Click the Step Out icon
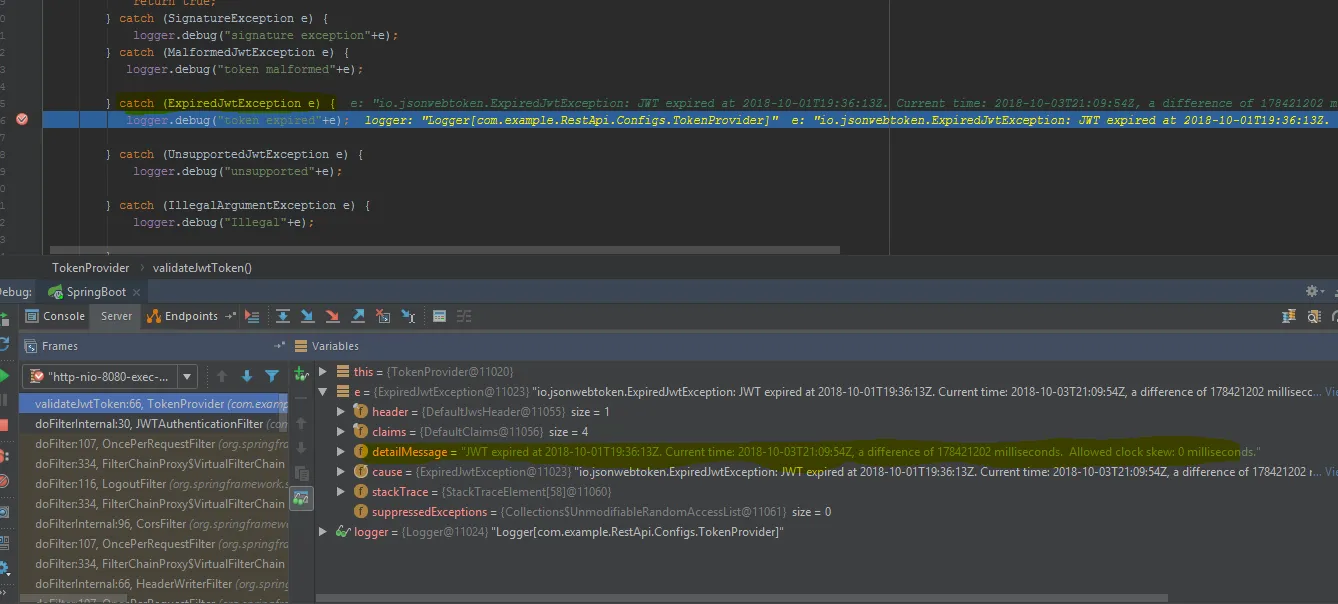This screenshot has height=604, width=1338. [358, 316]
